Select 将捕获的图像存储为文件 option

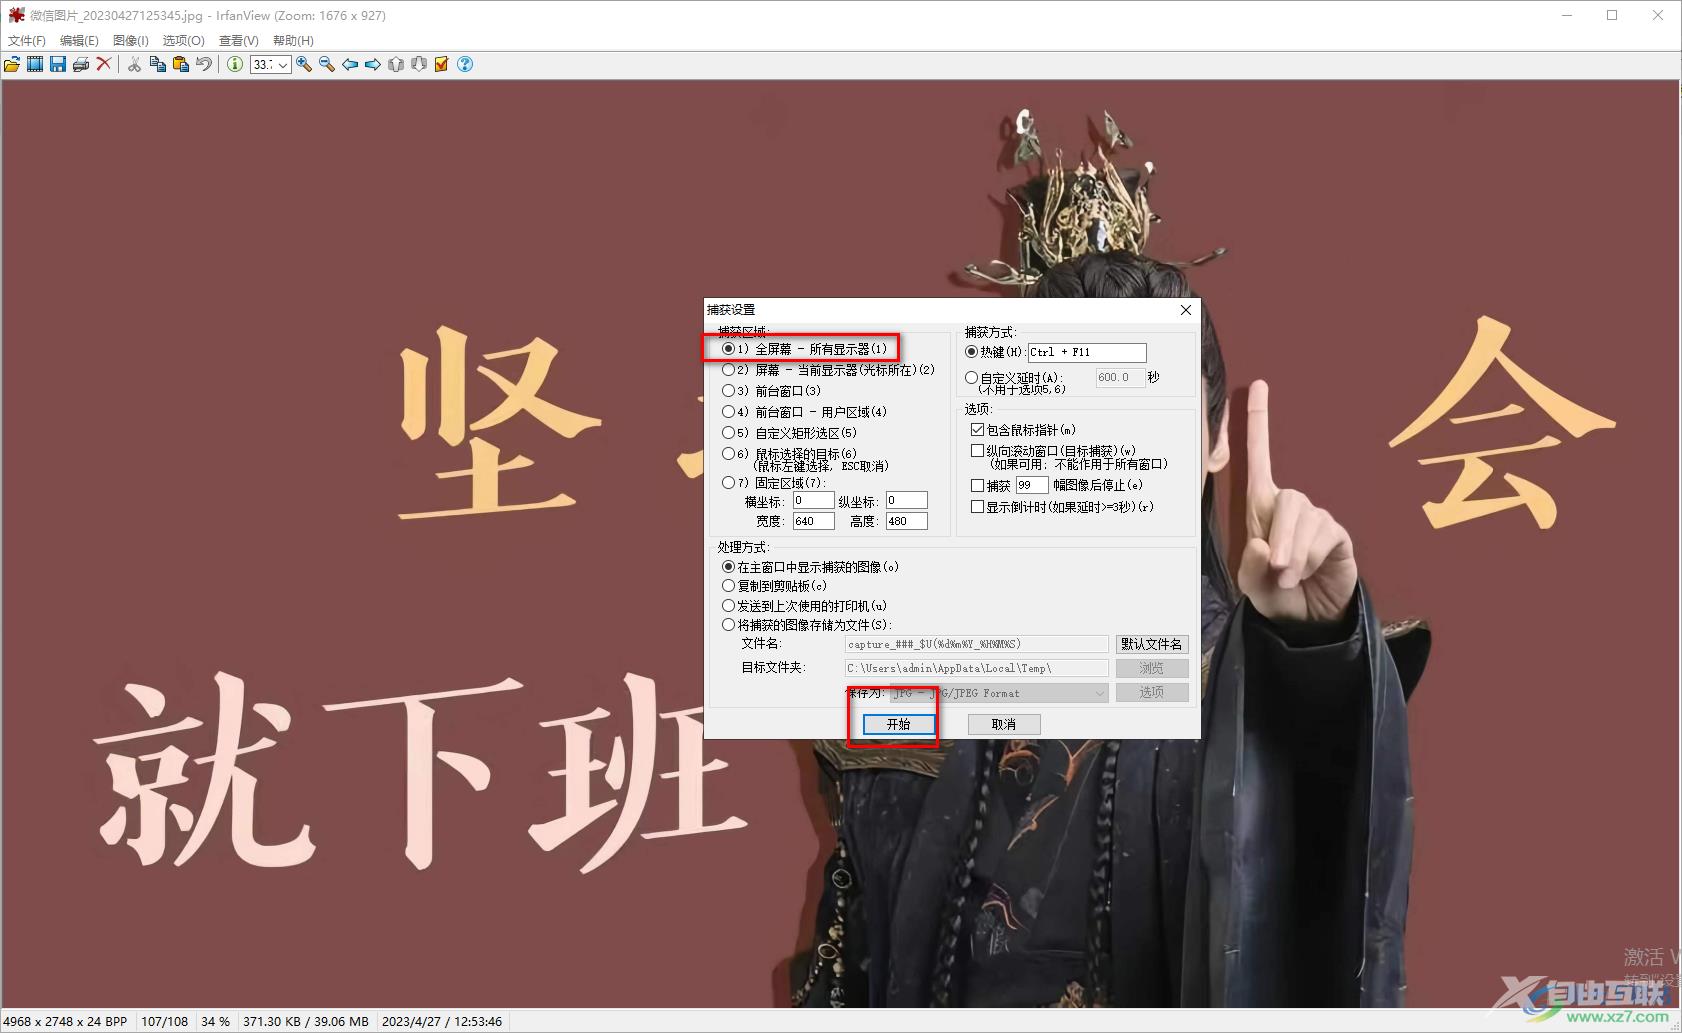(x=806, y=625)
